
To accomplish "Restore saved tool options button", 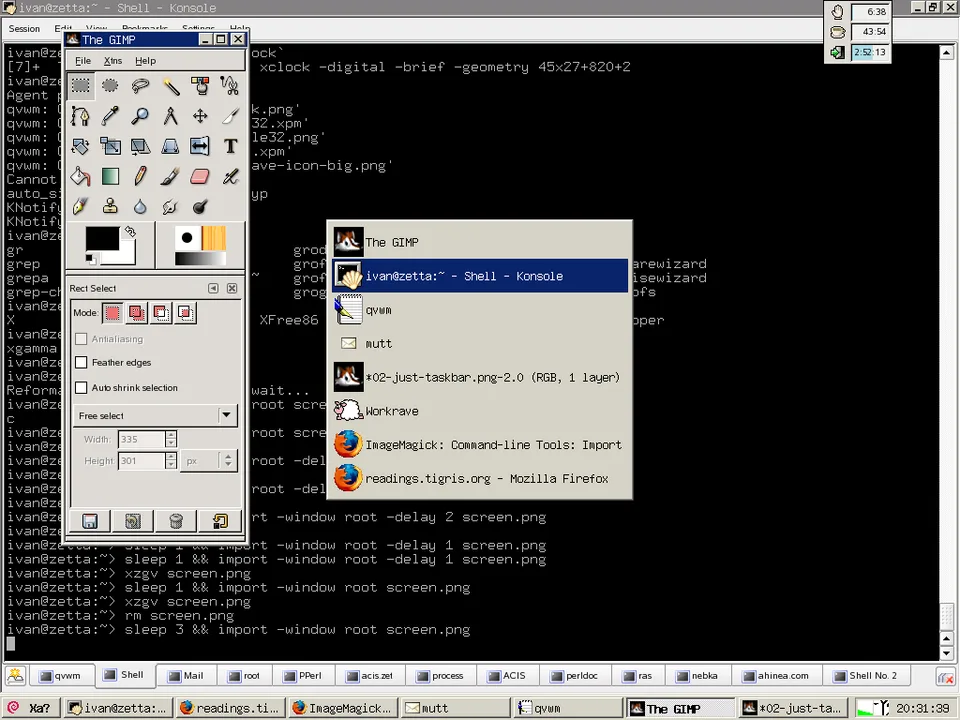I will [133, 521].
